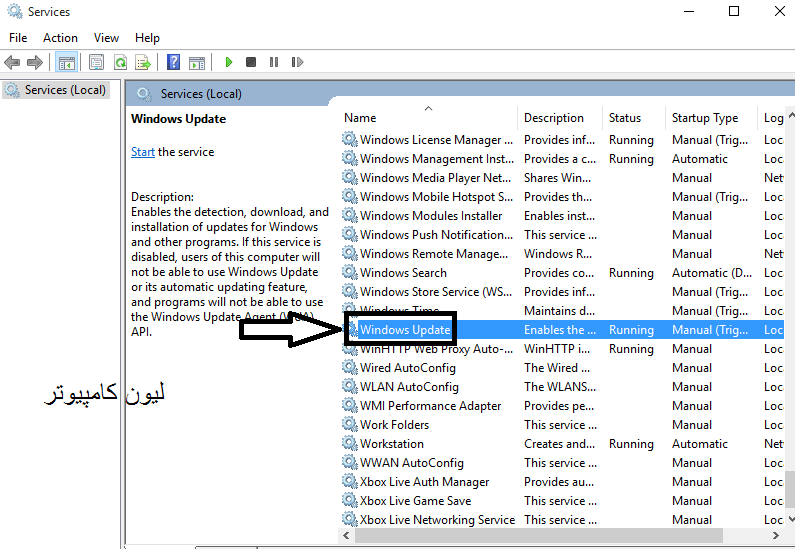Click the Forward arrow in the toolbar
The height and width of the screenshot is (549, 795).
click(35, 62)
